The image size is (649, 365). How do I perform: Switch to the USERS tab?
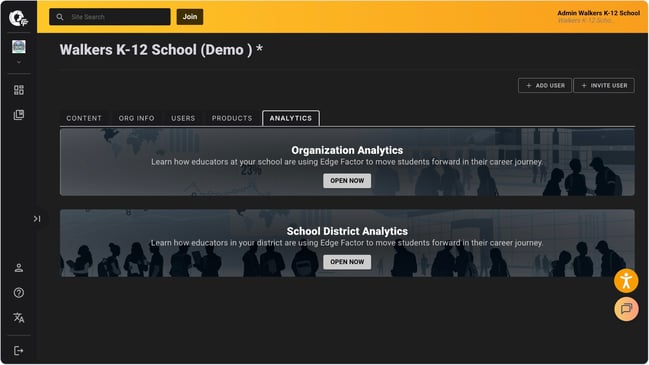(x=183, y=118)
